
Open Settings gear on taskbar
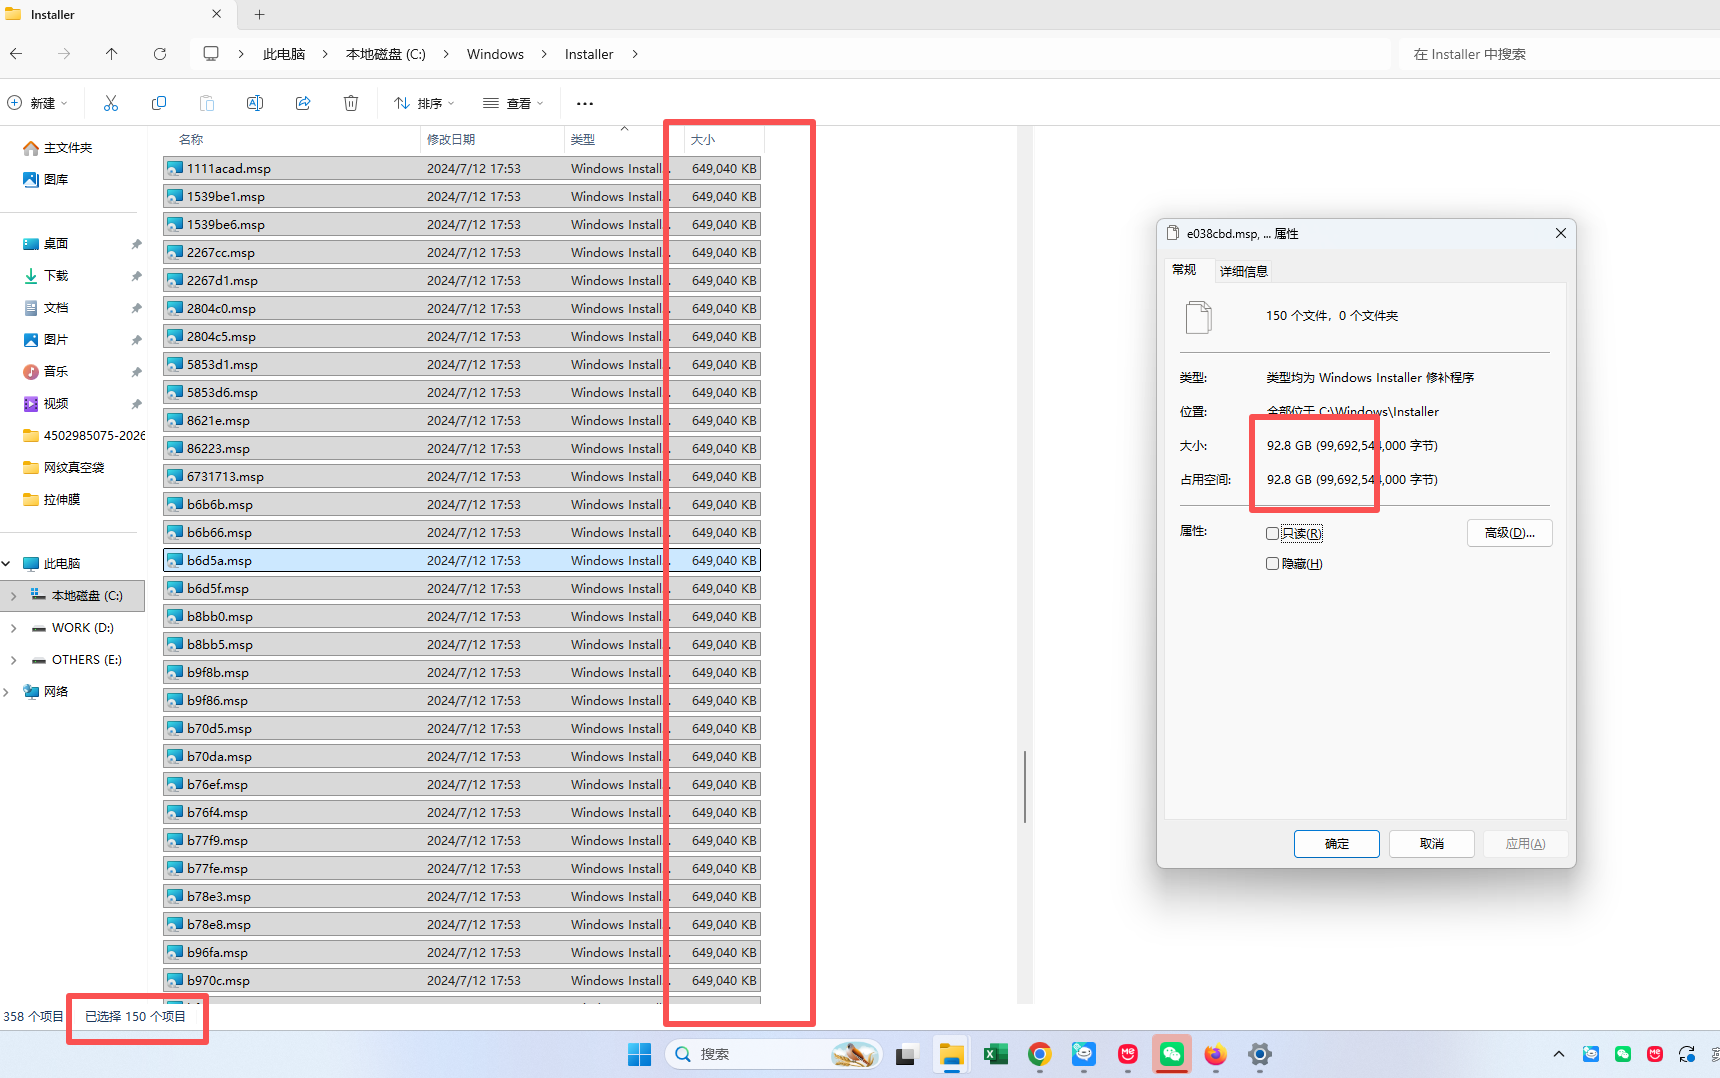[x=1260, y=1054]
